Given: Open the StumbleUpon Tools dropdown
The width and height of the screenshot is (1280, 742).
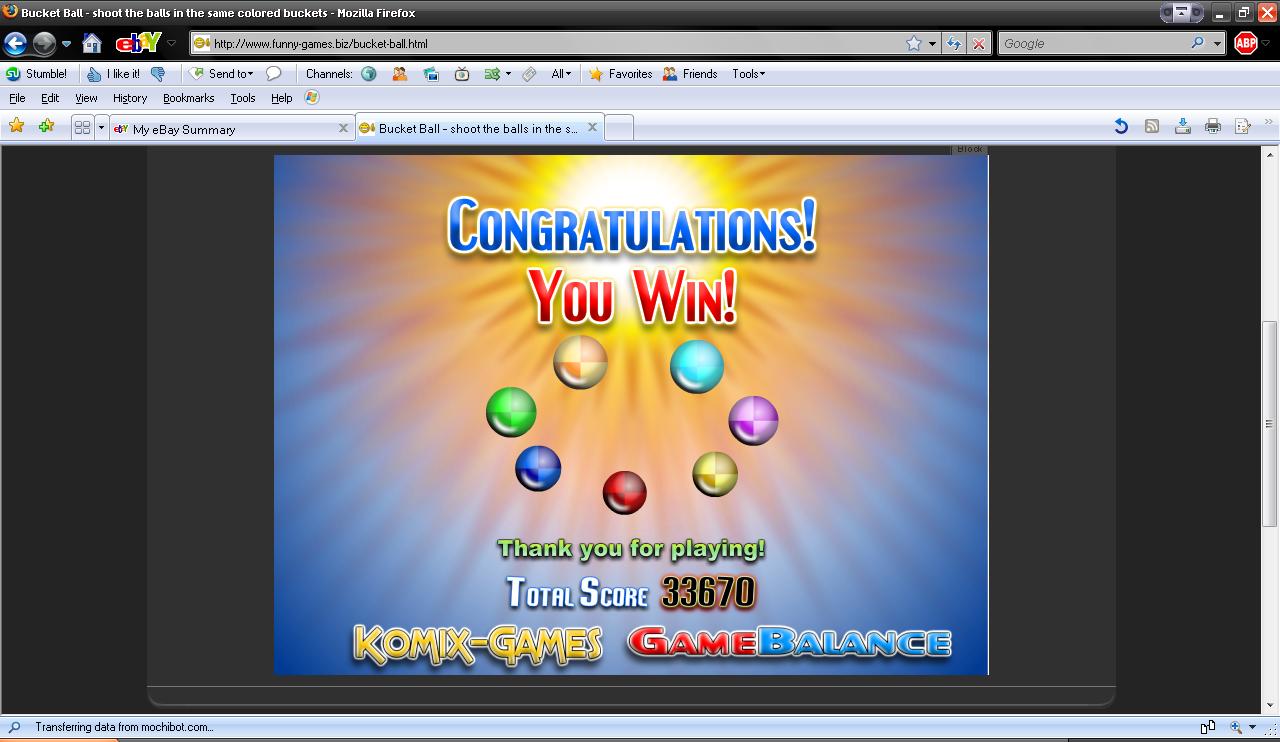Looking at the screenshot, I should (x=748, y=74).
